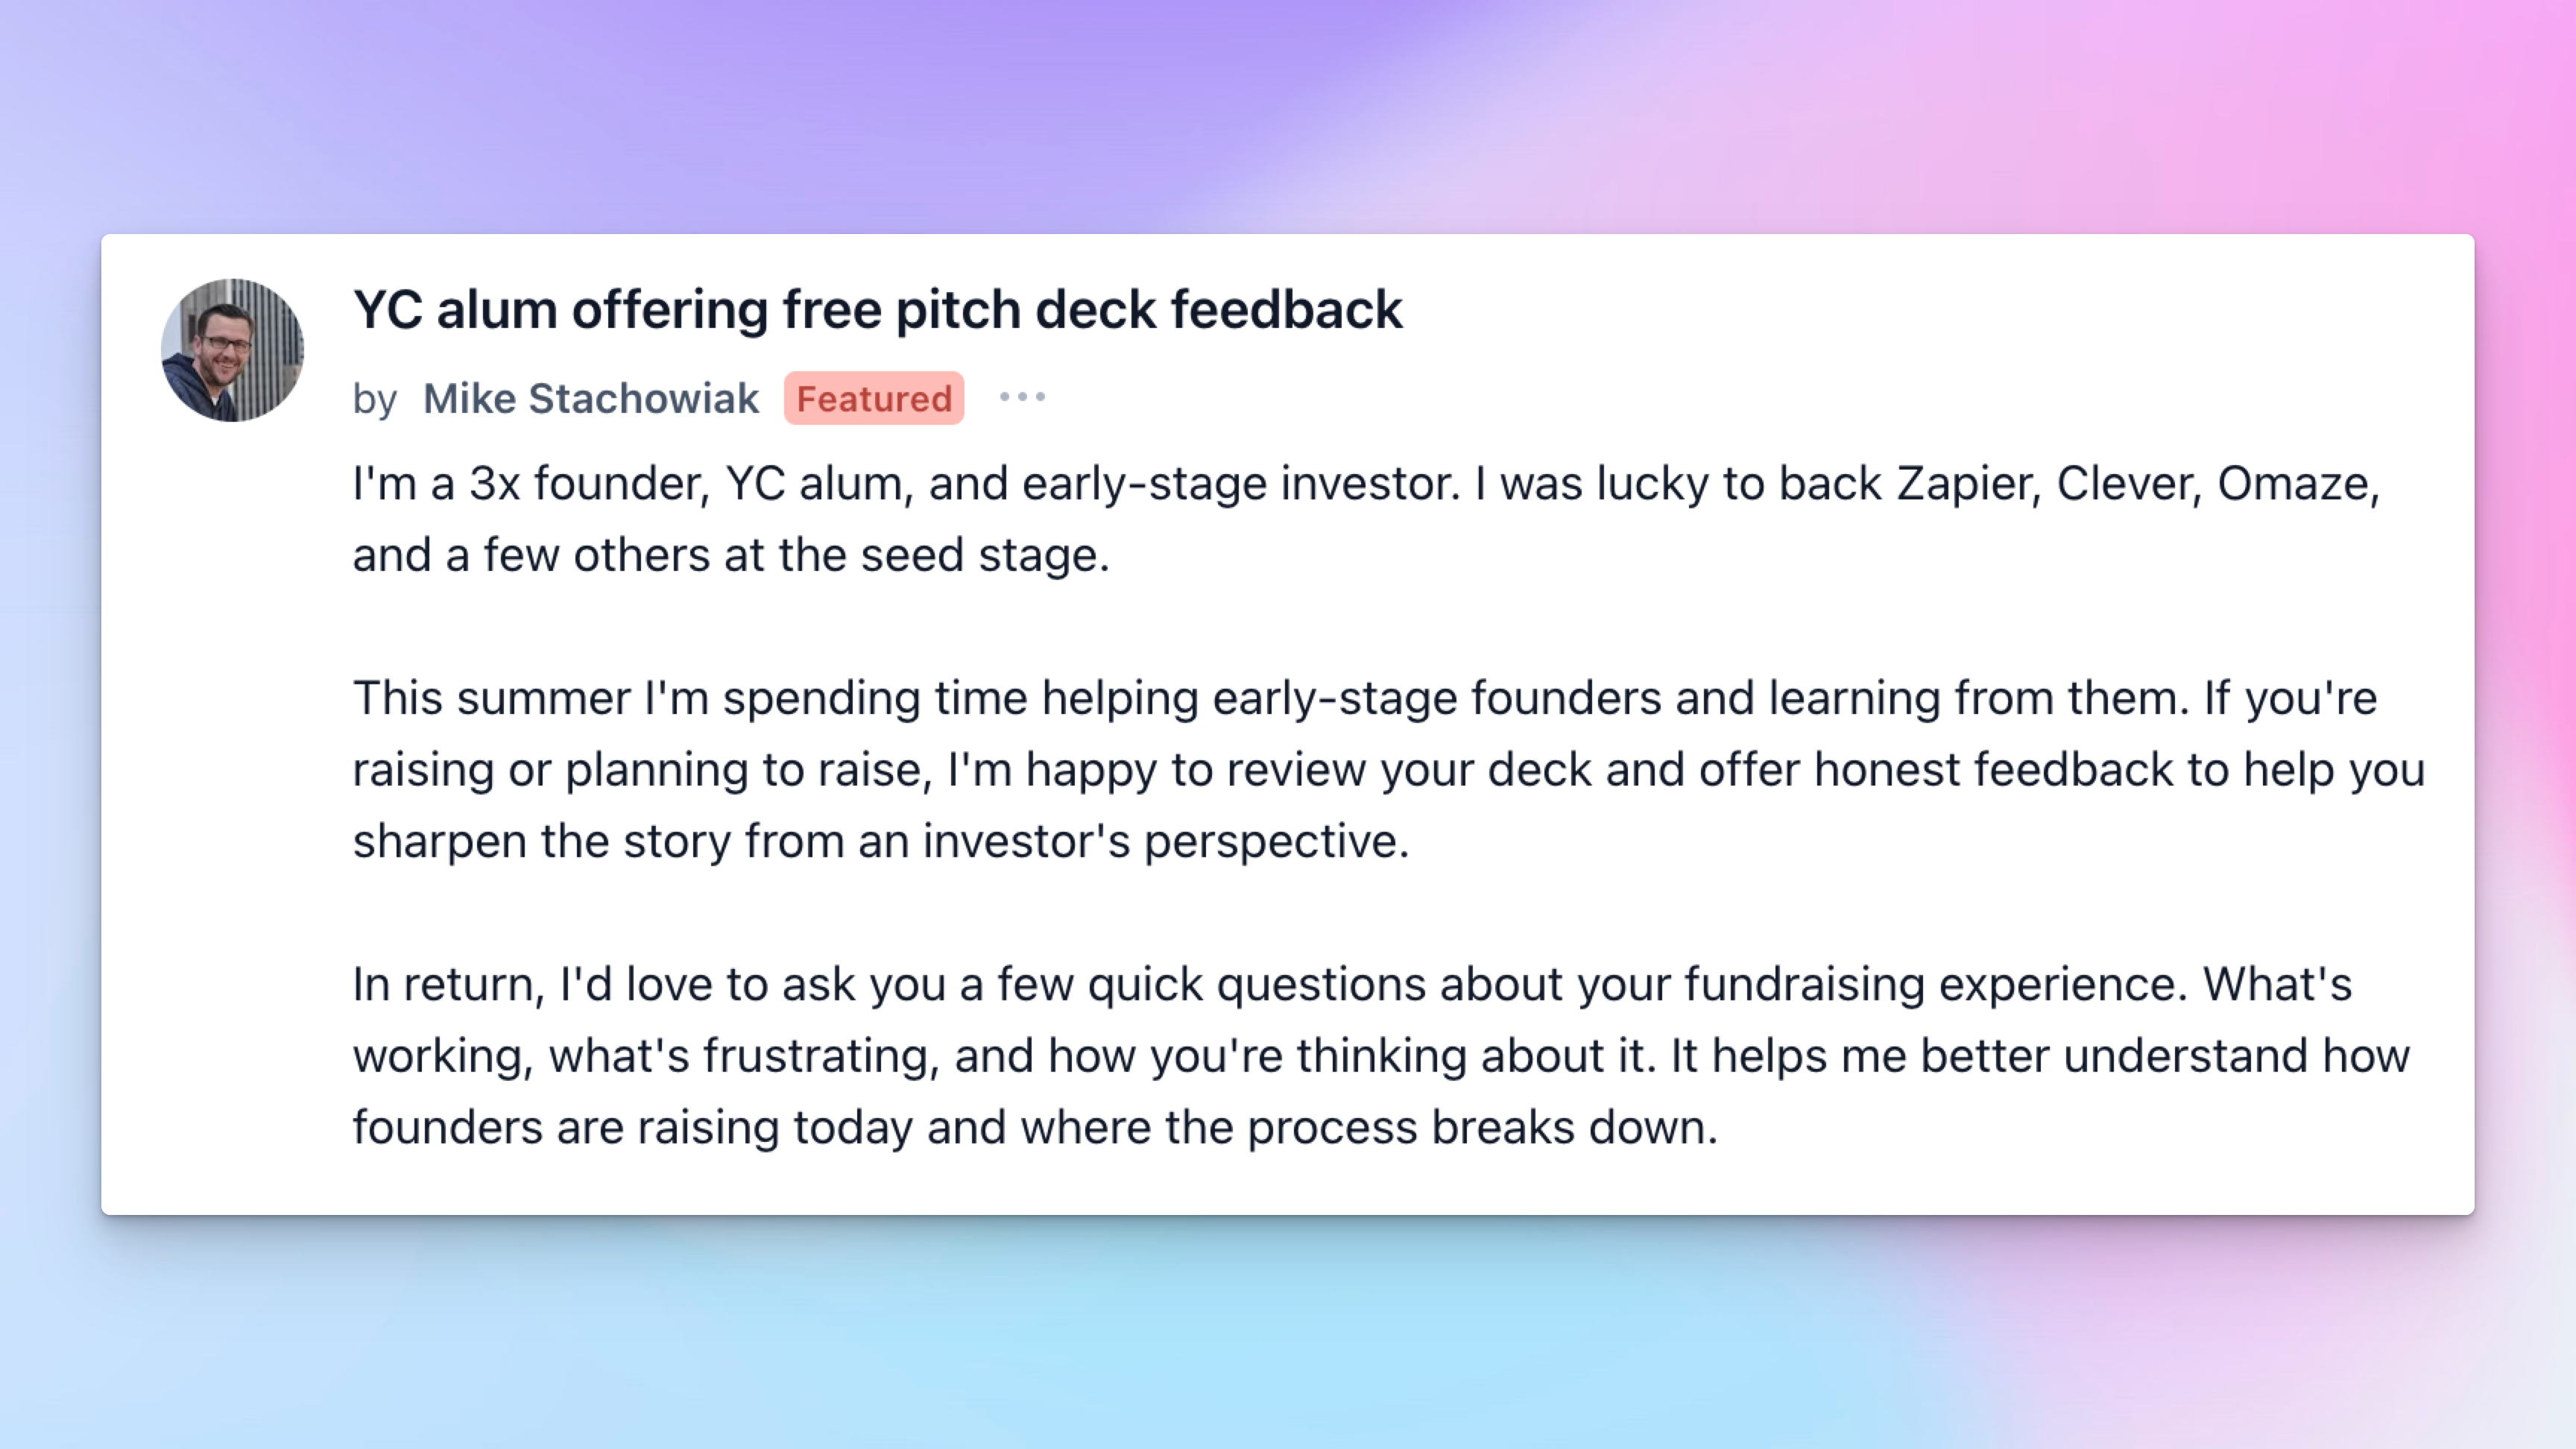Open the author link Mike Stachowiak
Viewport: 2576px width, 1449px height.
pos(591,398)
